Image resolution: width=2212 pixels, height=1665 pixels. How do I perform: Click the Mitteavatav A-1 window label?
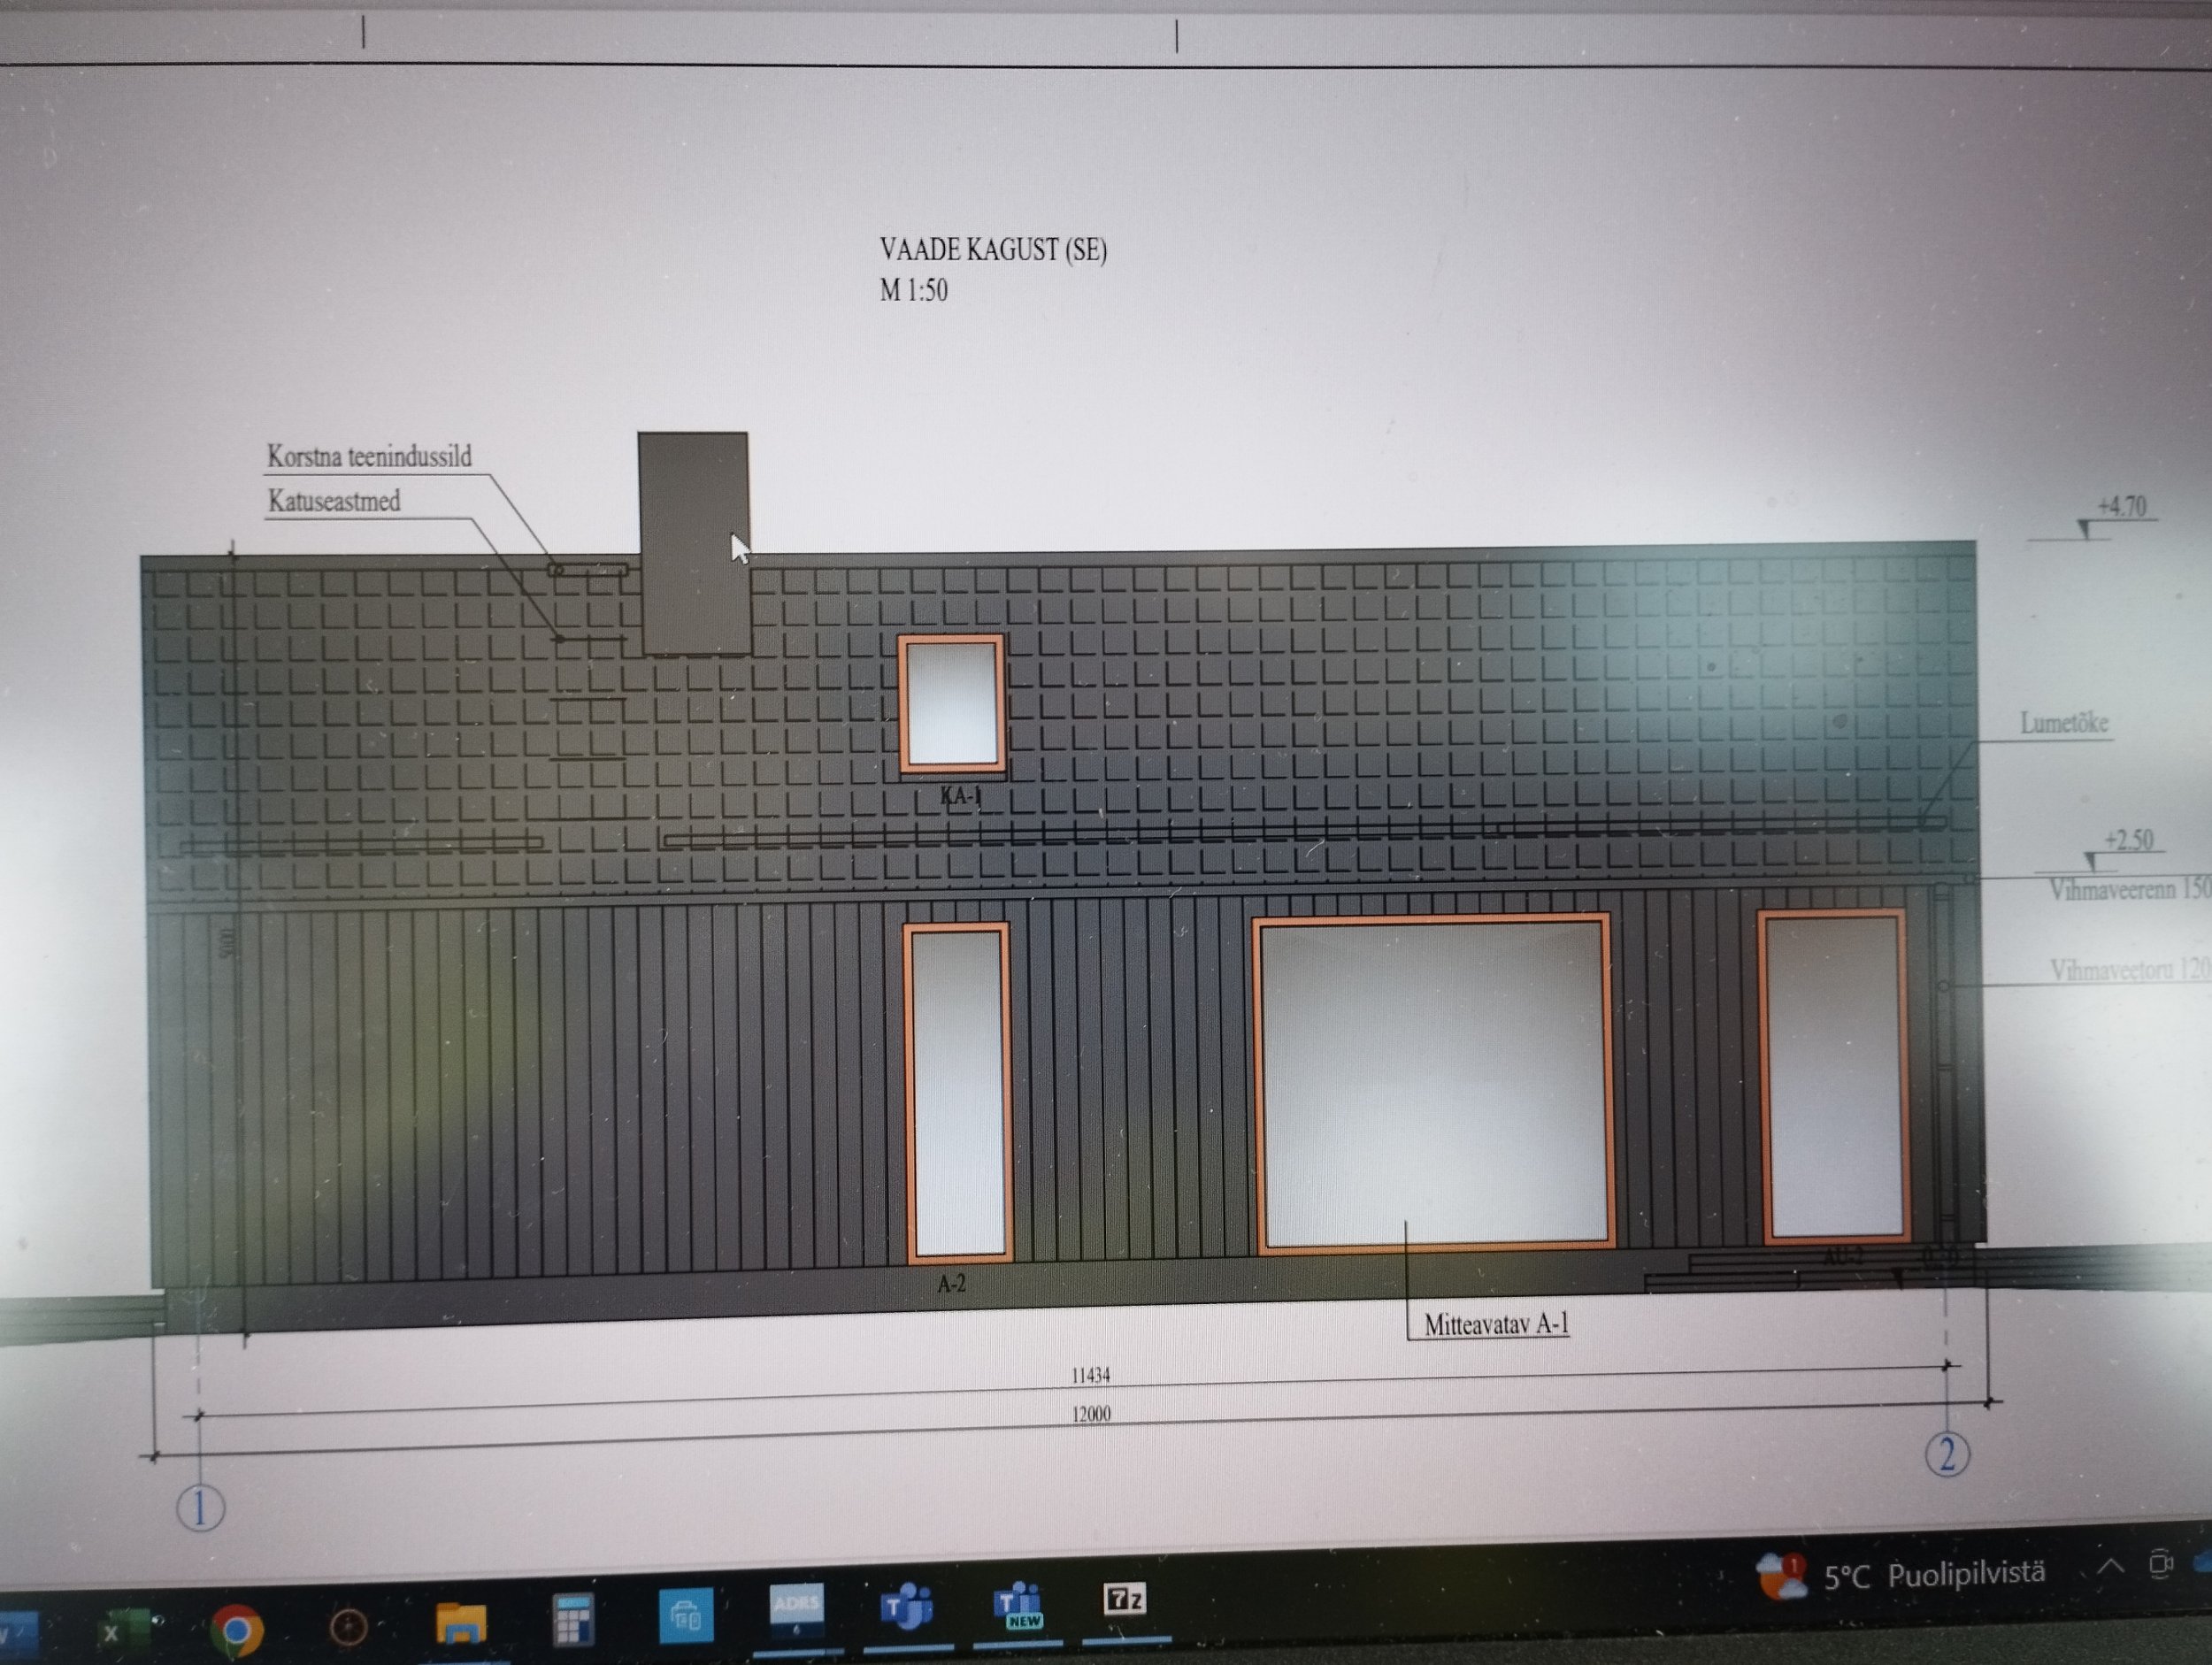point(1496,1325)
